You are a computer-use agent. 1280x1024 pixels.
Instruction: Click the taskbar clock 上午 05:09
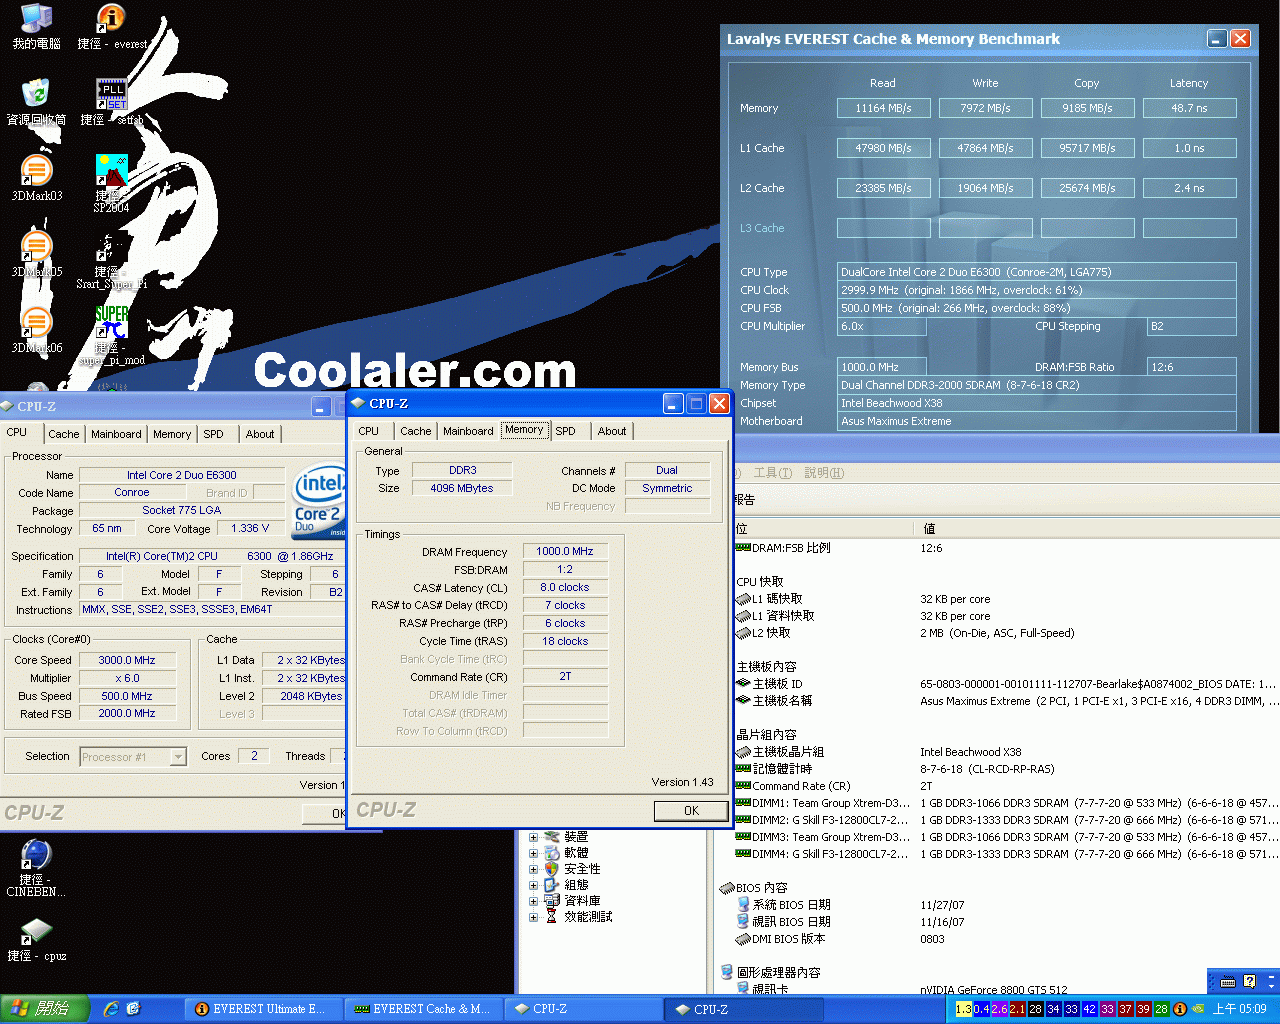click(x=1240, y=1009)
